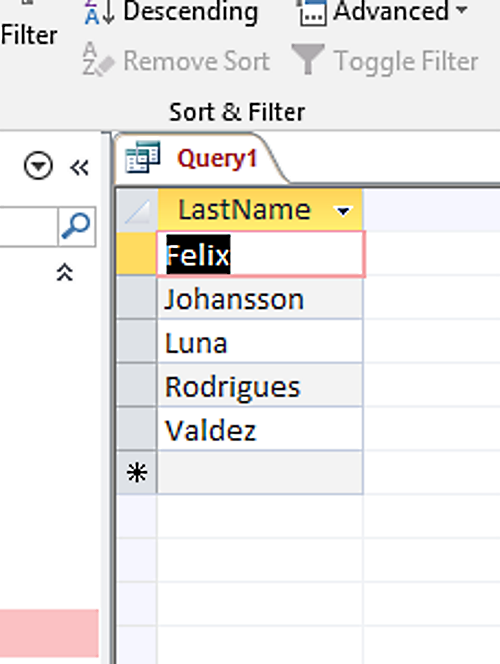The image size is (500, 664).
Task: Click the empty new record cell
Action: 260,473
